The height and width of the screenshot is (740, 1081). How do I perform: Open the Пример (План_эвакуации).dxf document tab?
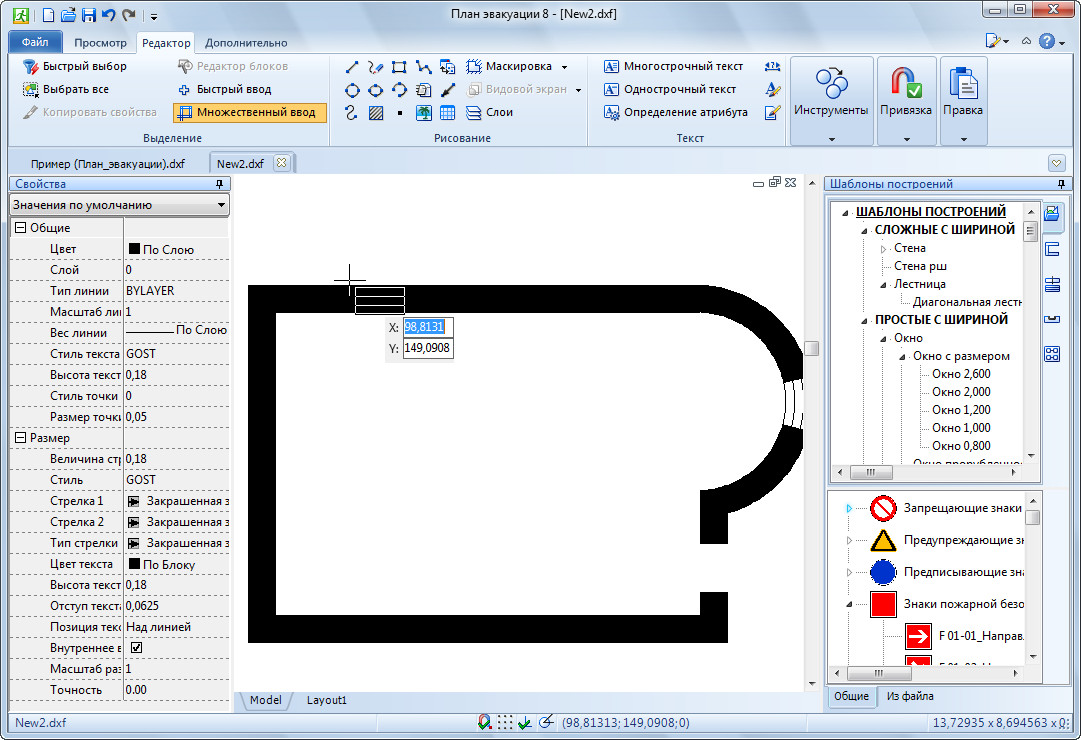107,163
